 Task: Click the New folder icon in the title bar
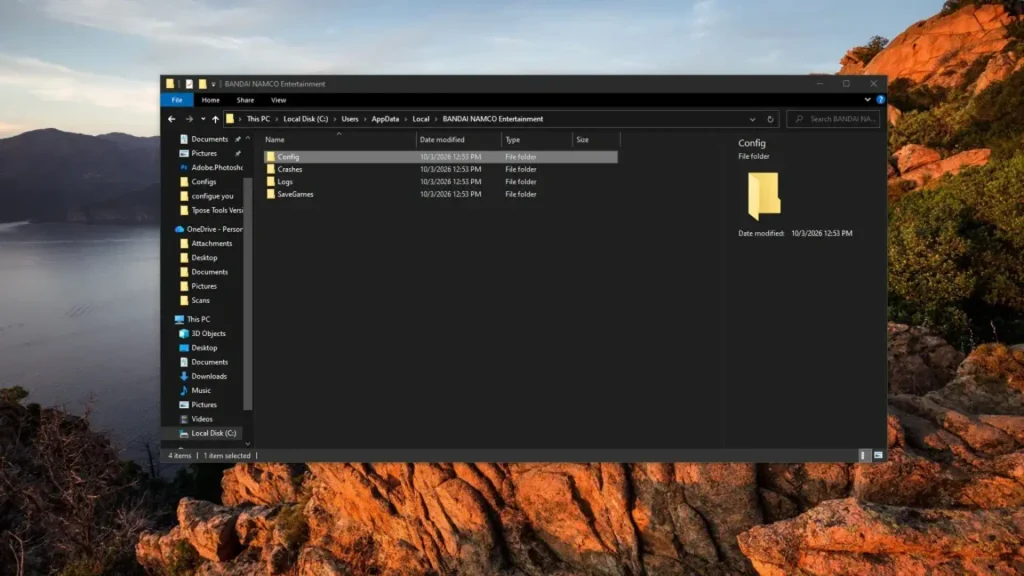202,84
